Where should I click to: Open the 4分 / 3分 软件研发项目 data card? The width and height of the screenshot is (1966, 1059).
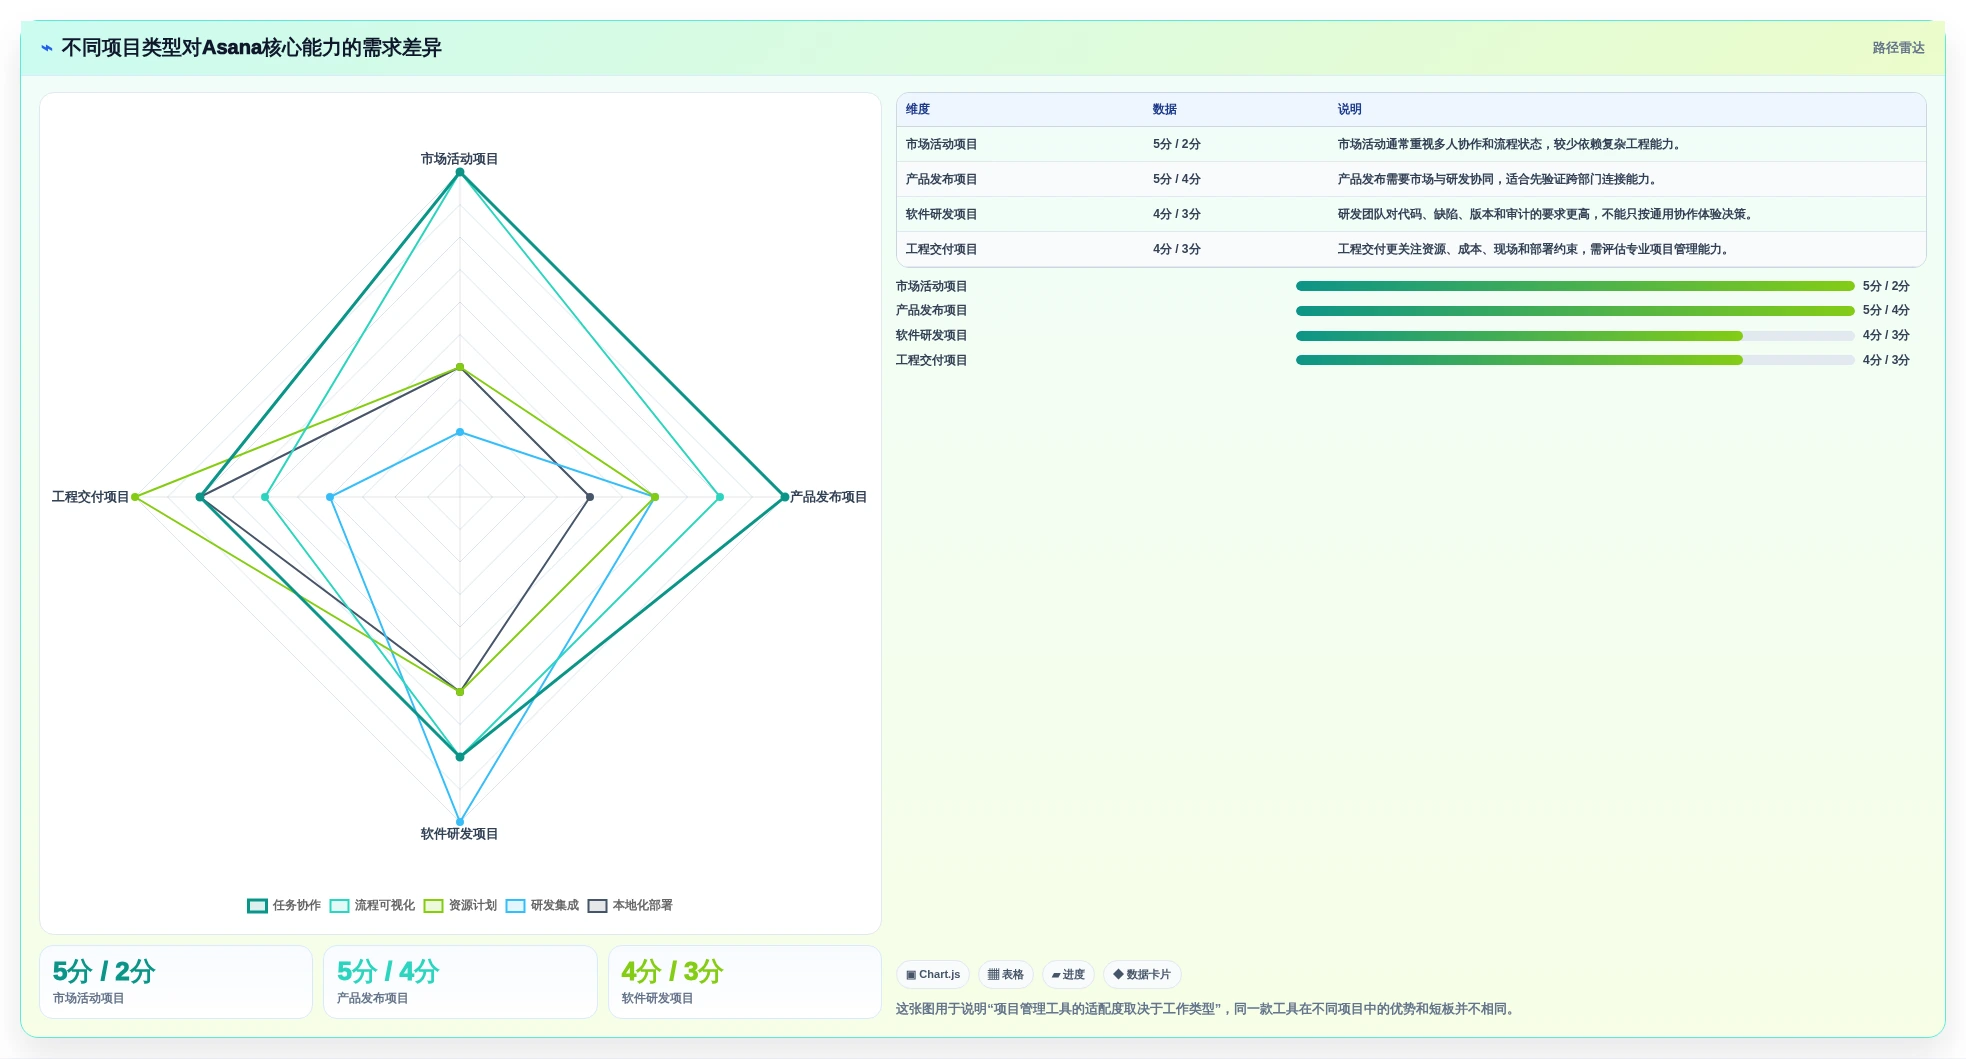pos(745,982)
